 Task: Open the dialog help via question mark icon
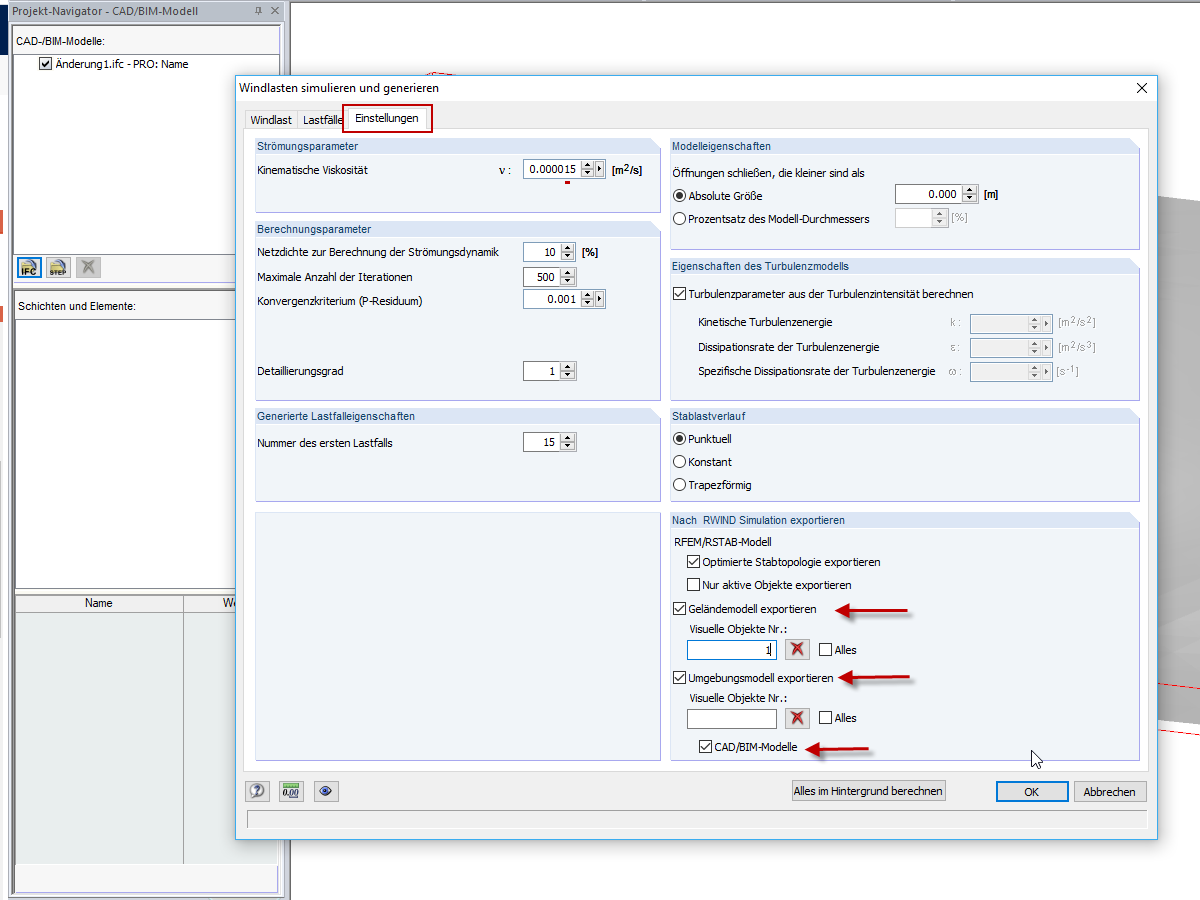point(257,790)
